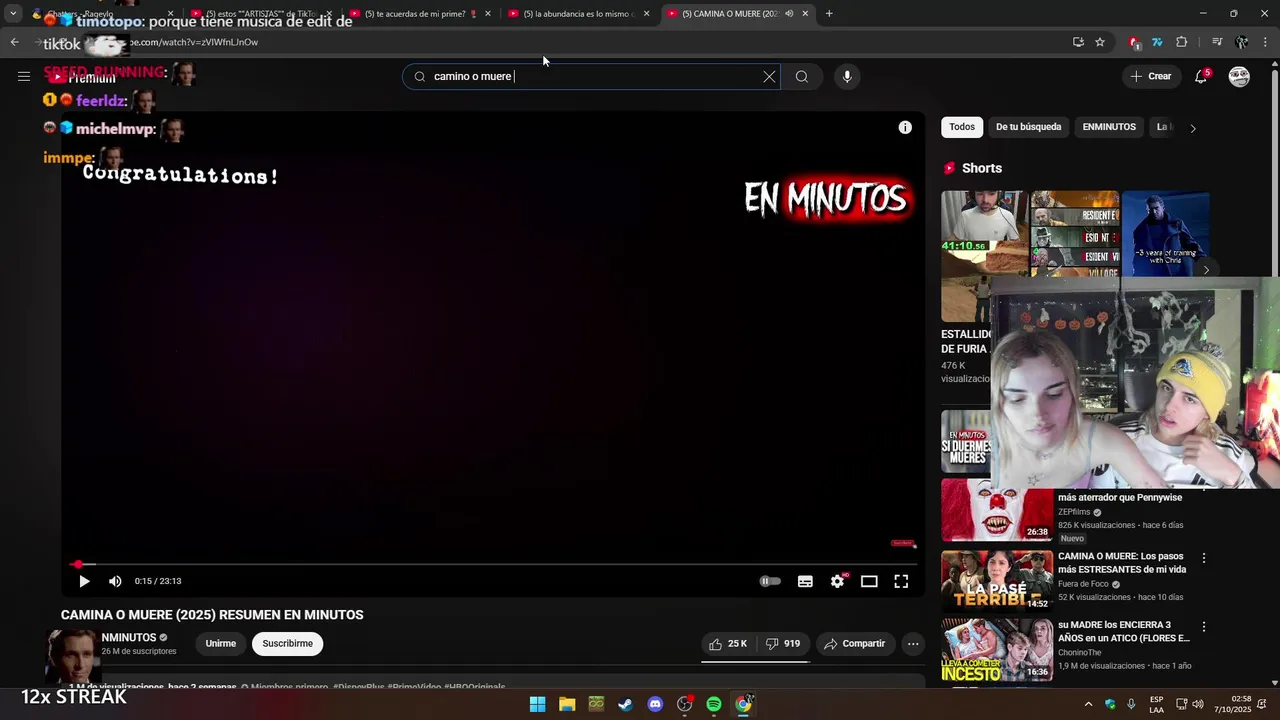The width and height of the screenshot is (1280, 720).
Task: Open Crear menu
Action: (1151, 76)
